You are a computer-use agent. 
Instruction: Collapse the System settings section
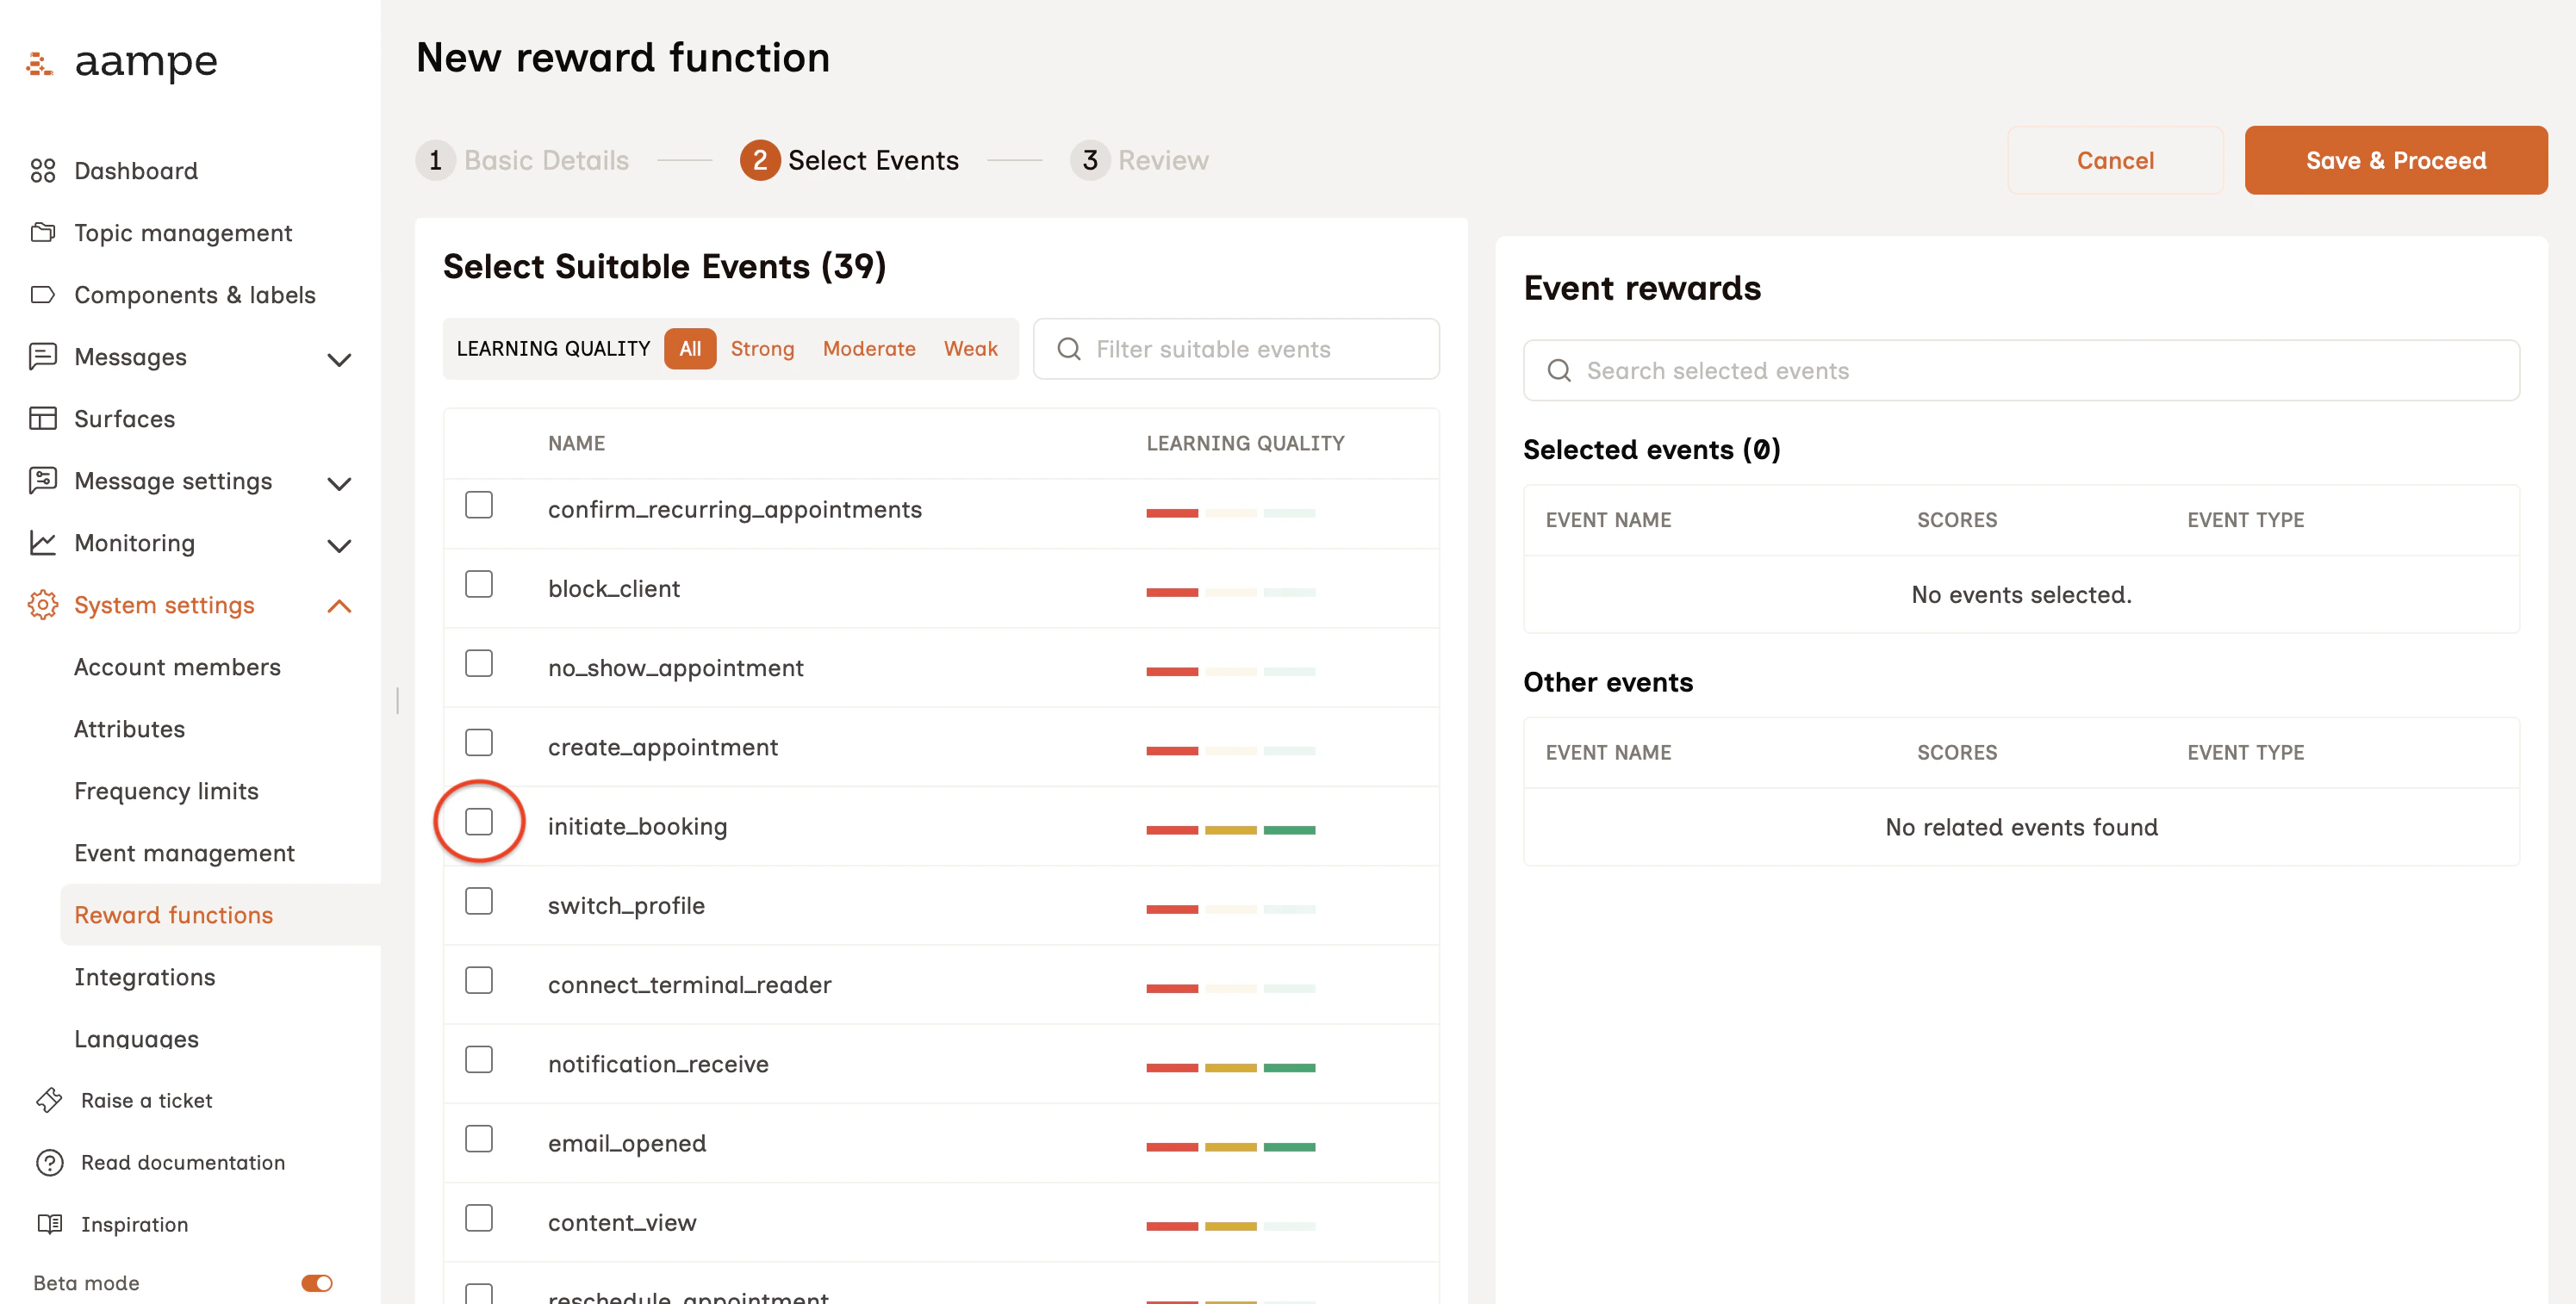tap(340, 604)
